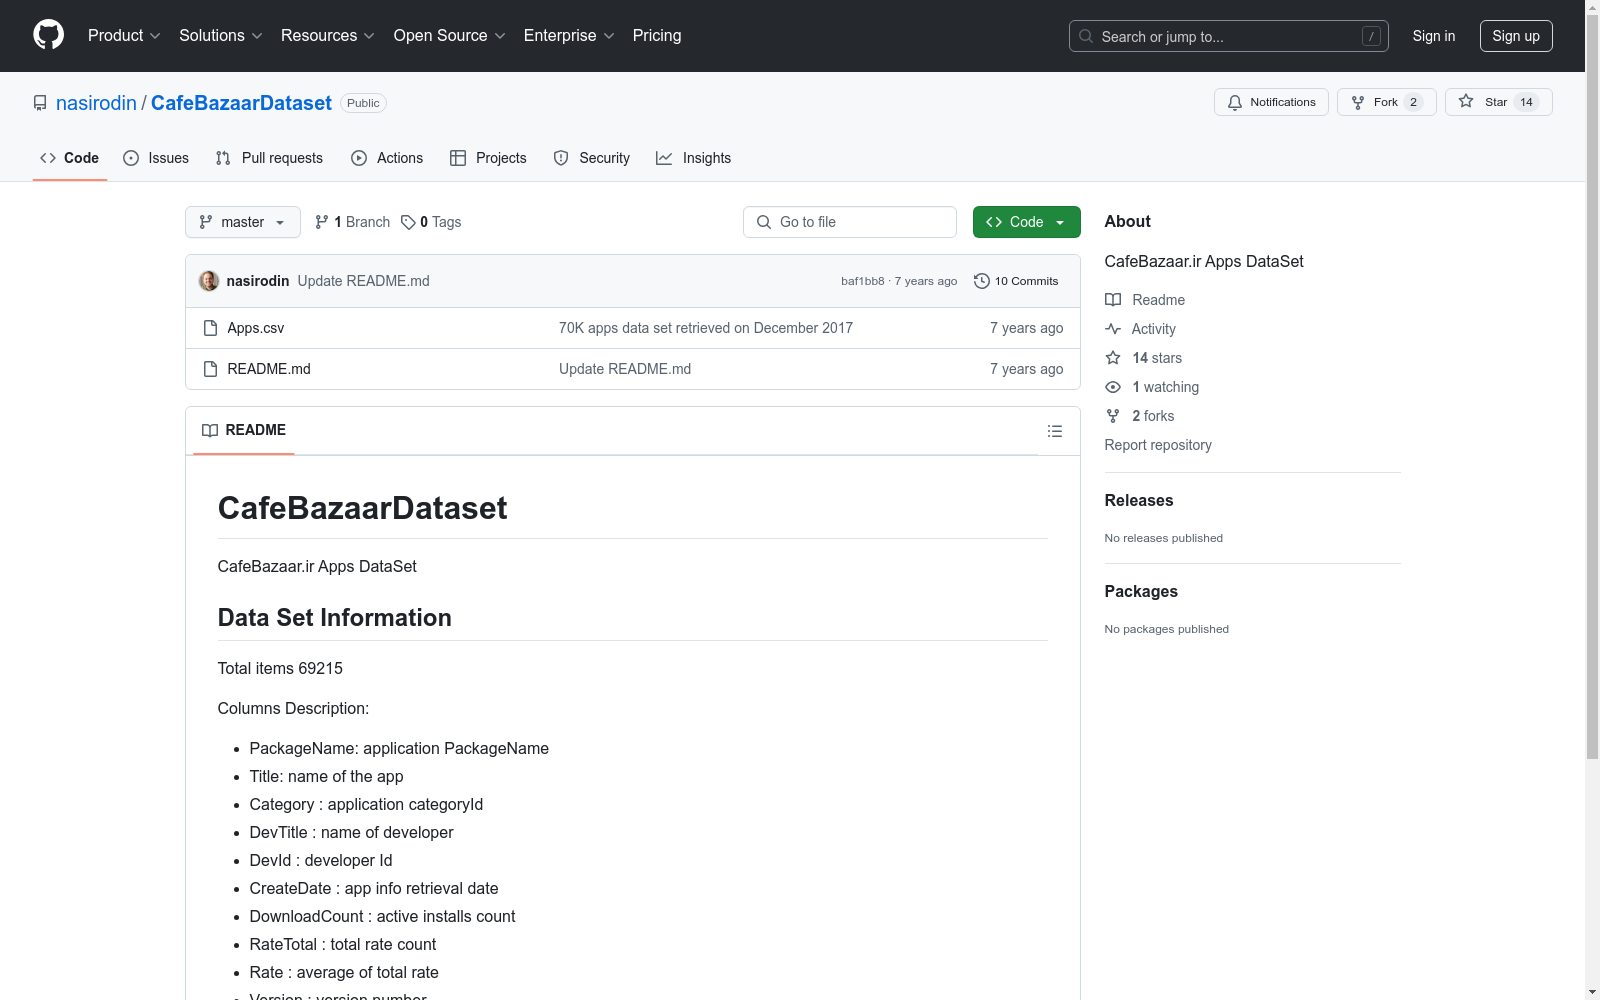Click the GitHub logo icon
The image size is (1600, 1000).
(x=48, y=35)
